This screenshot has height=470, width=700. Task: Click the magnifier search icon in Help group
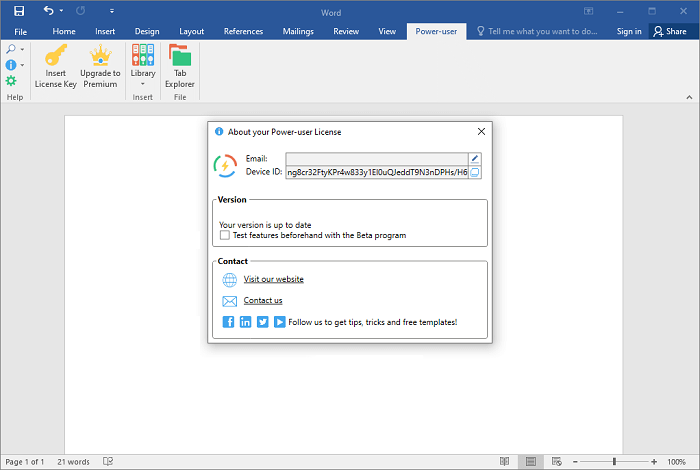[11, 49]
